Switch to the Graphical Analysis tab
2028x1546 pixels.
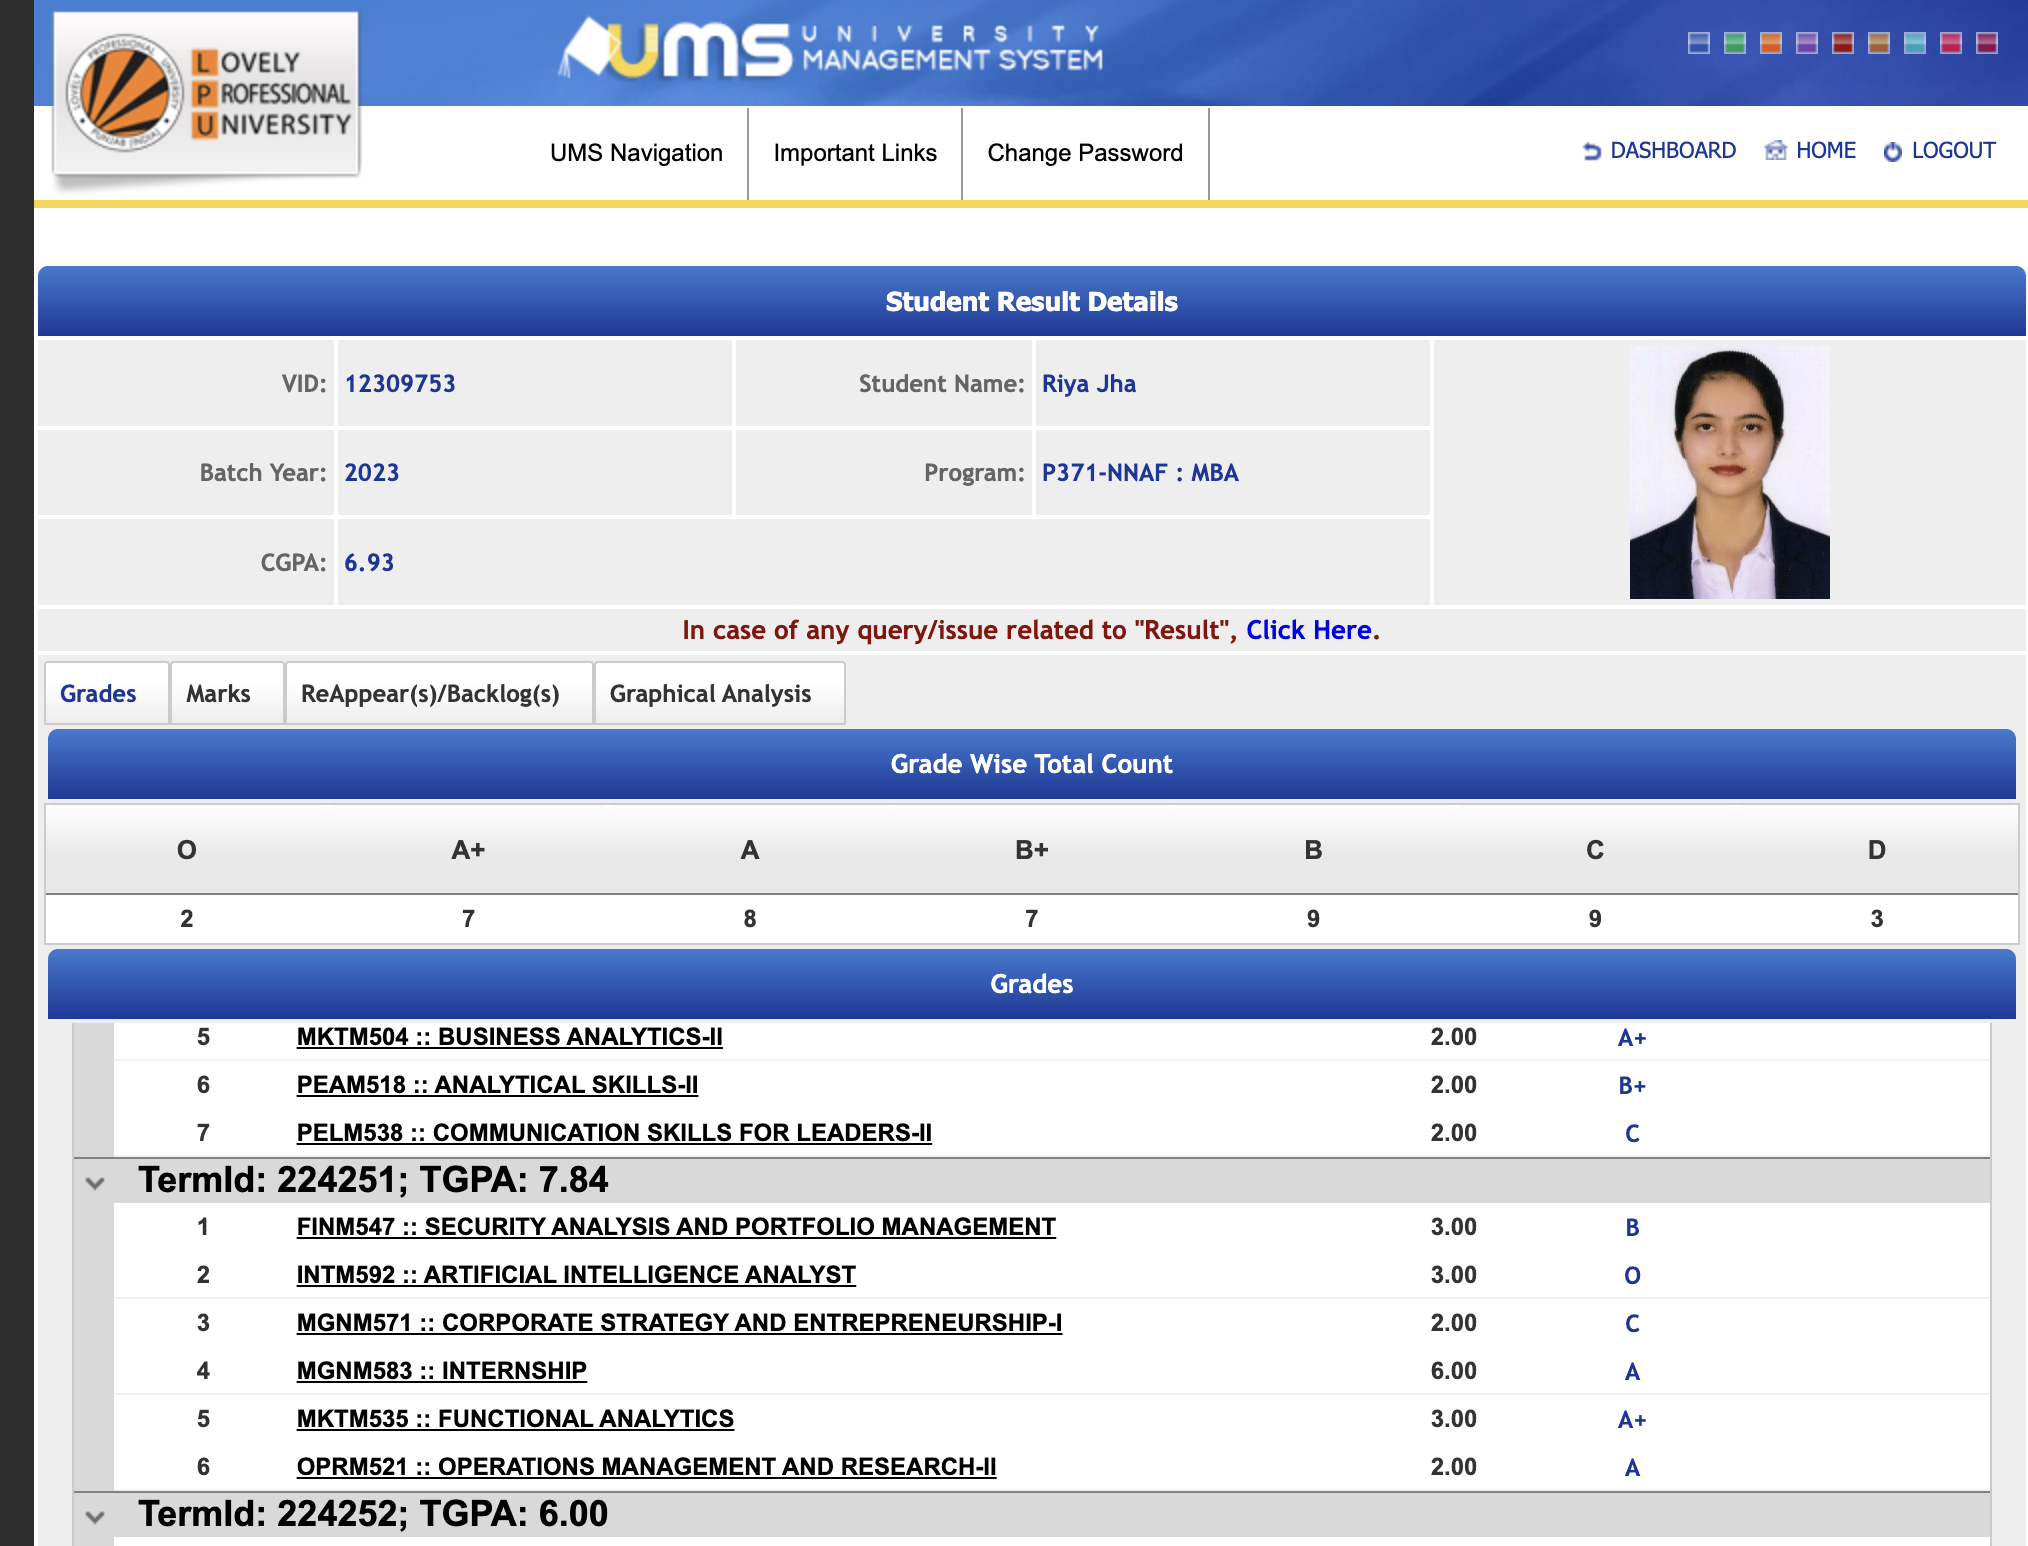tap(710, 693)
